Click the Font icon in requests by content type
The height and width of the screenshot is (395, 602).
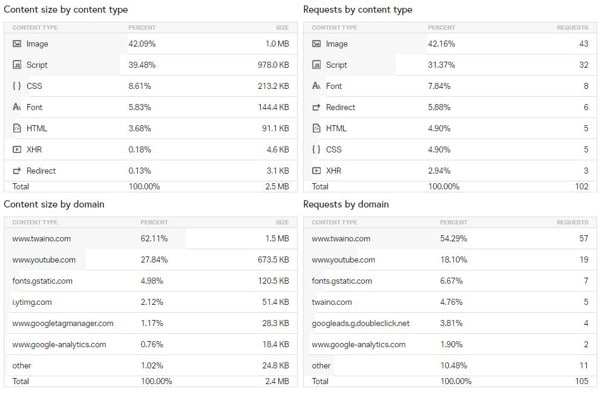[x=316, y=86]
